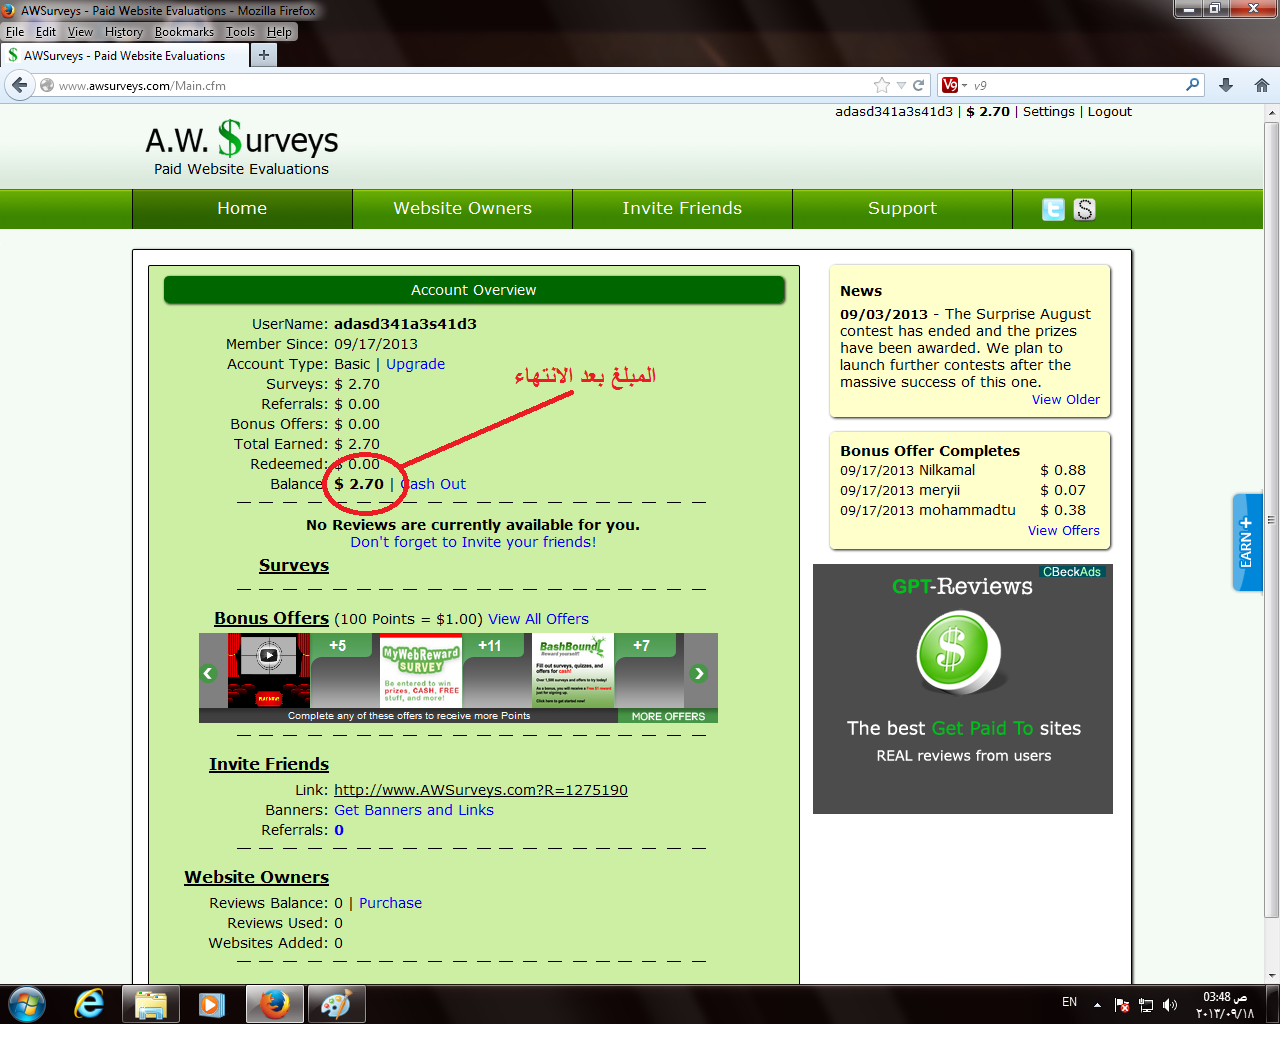The height and width of the screenshot is (1038, 1286).
Task: Open Windows Media Player taskbar icon
Action: (212, 1004)
